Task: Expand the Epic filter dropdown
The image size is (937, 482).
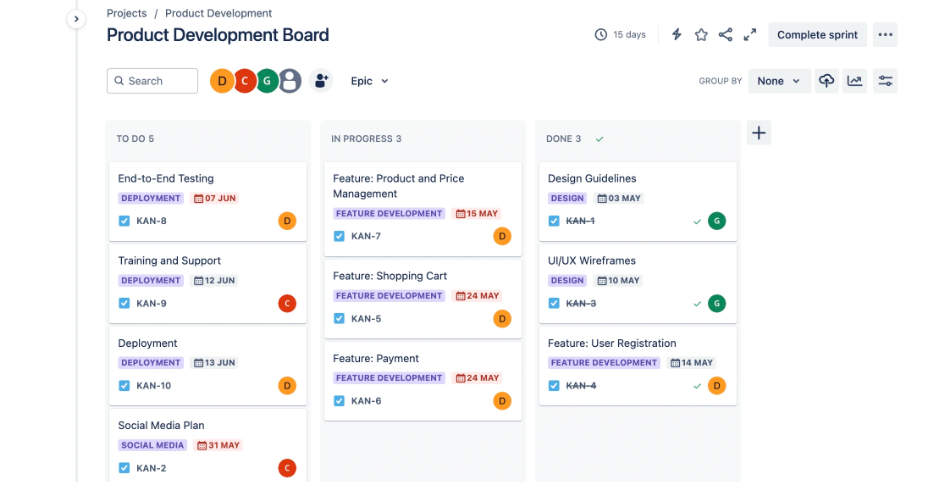Action: pos(369,81)
